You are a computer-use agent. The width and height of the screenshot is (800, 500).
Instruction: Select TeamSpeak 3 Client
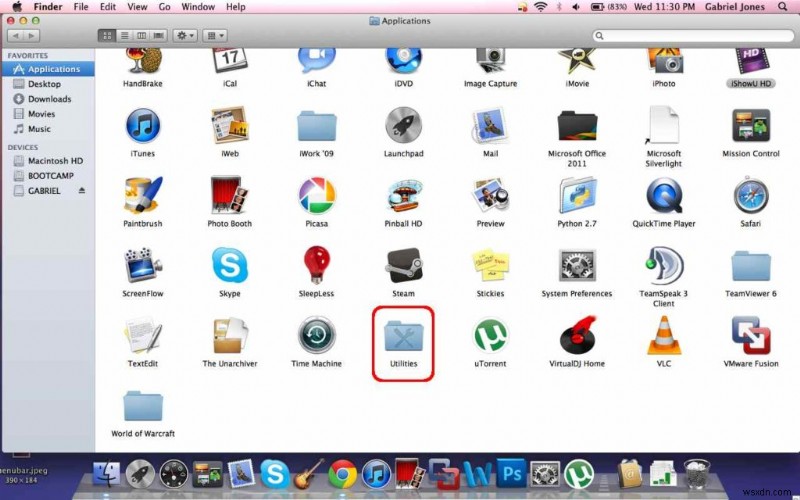[663, 265]
